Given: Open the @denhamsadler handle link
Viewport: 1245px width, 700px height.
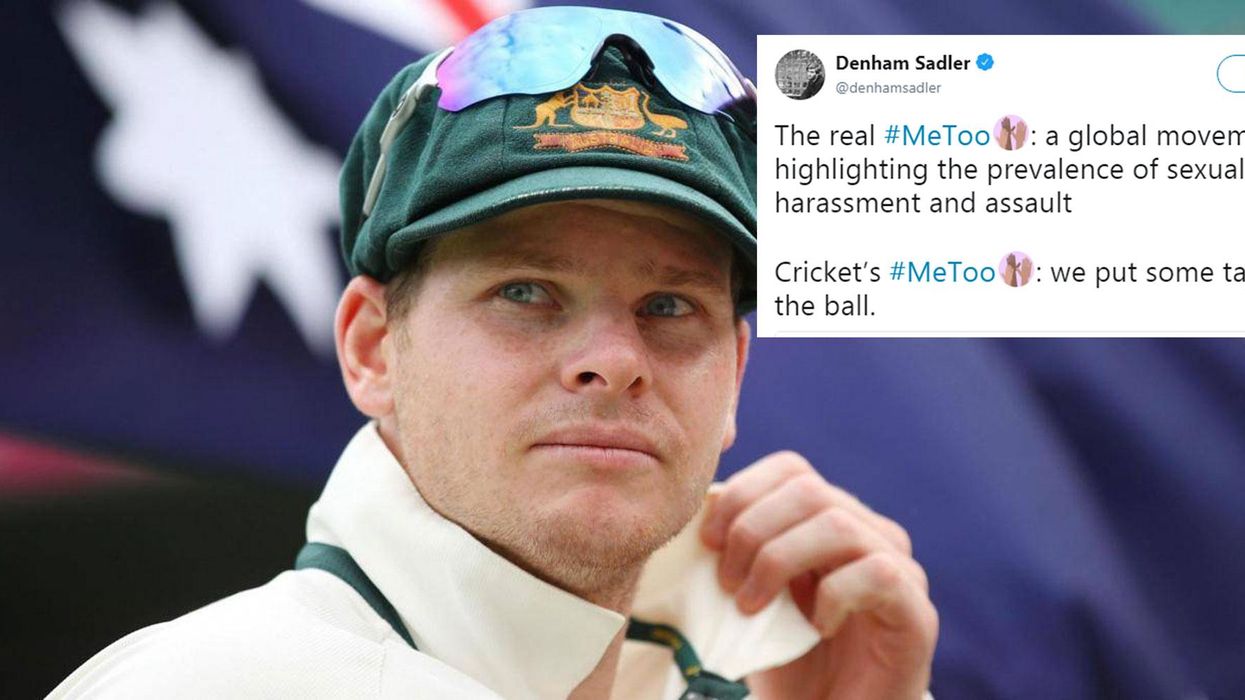Looking at the screenshot, I should click(x=888, y=88).
